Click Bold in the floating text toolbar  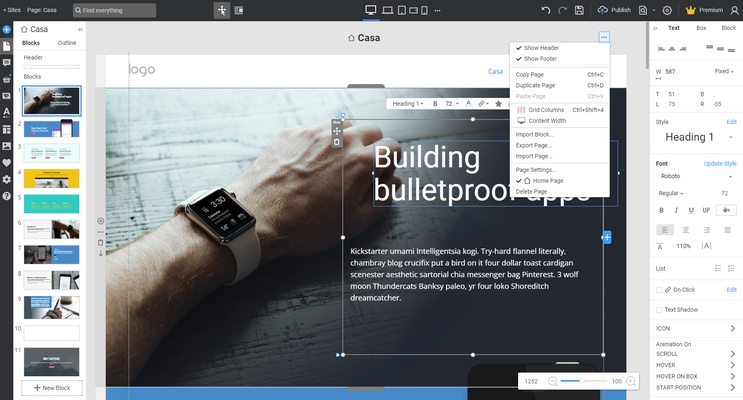click(x=435, y=103)
